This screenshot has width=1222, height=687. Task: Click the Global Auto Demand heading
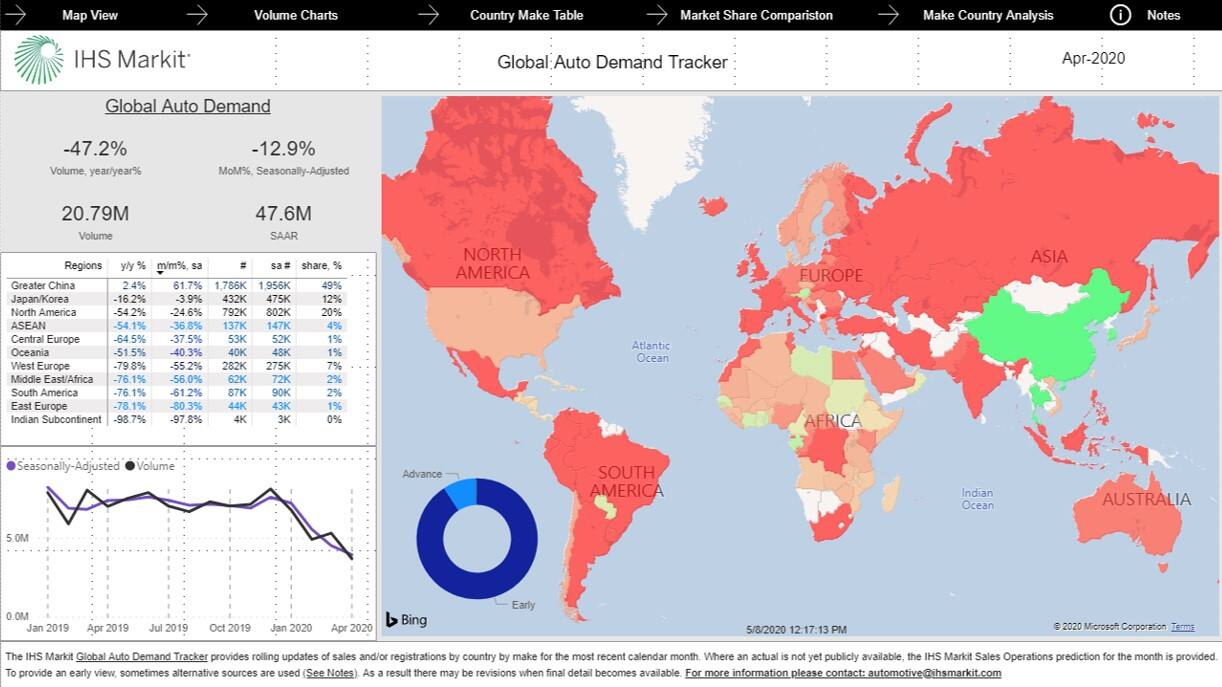point(188,106)
